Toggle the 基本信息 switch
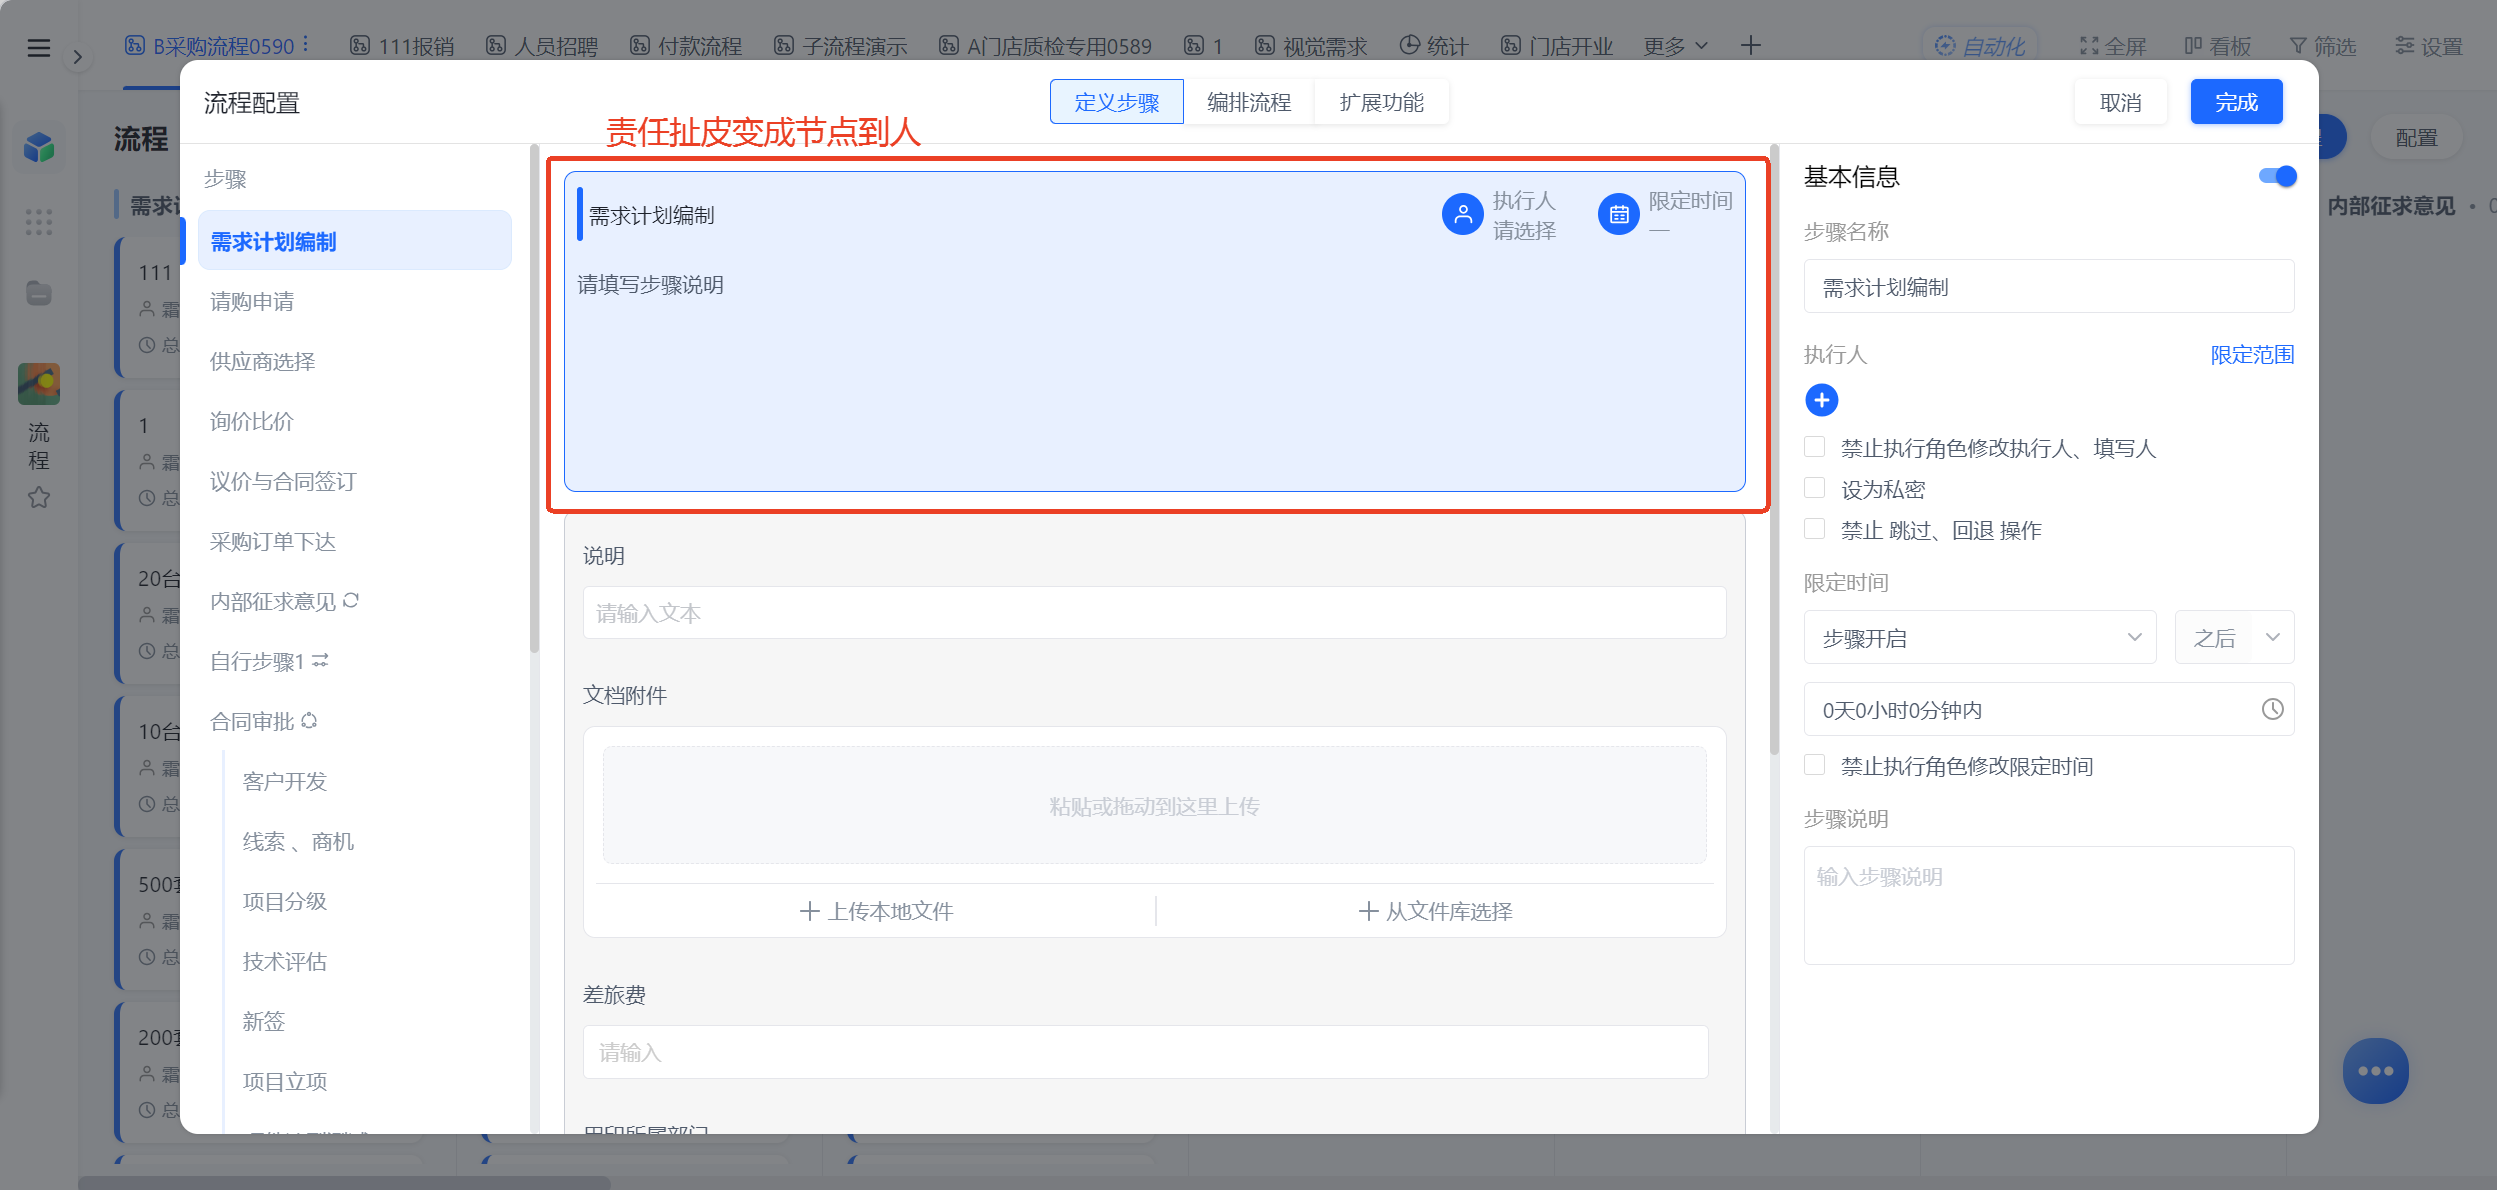 coord(2277,177)
